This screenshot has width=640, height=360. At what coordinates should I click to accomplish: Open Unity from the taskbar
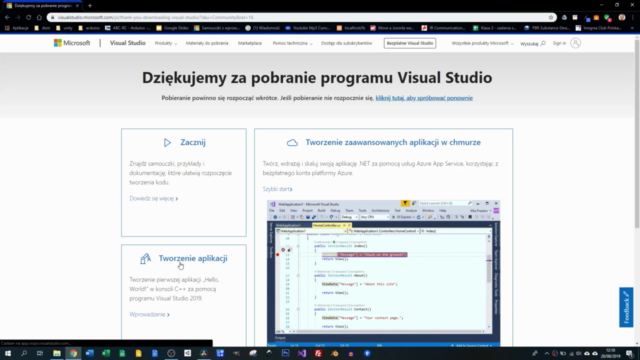(x=187, y=353)
